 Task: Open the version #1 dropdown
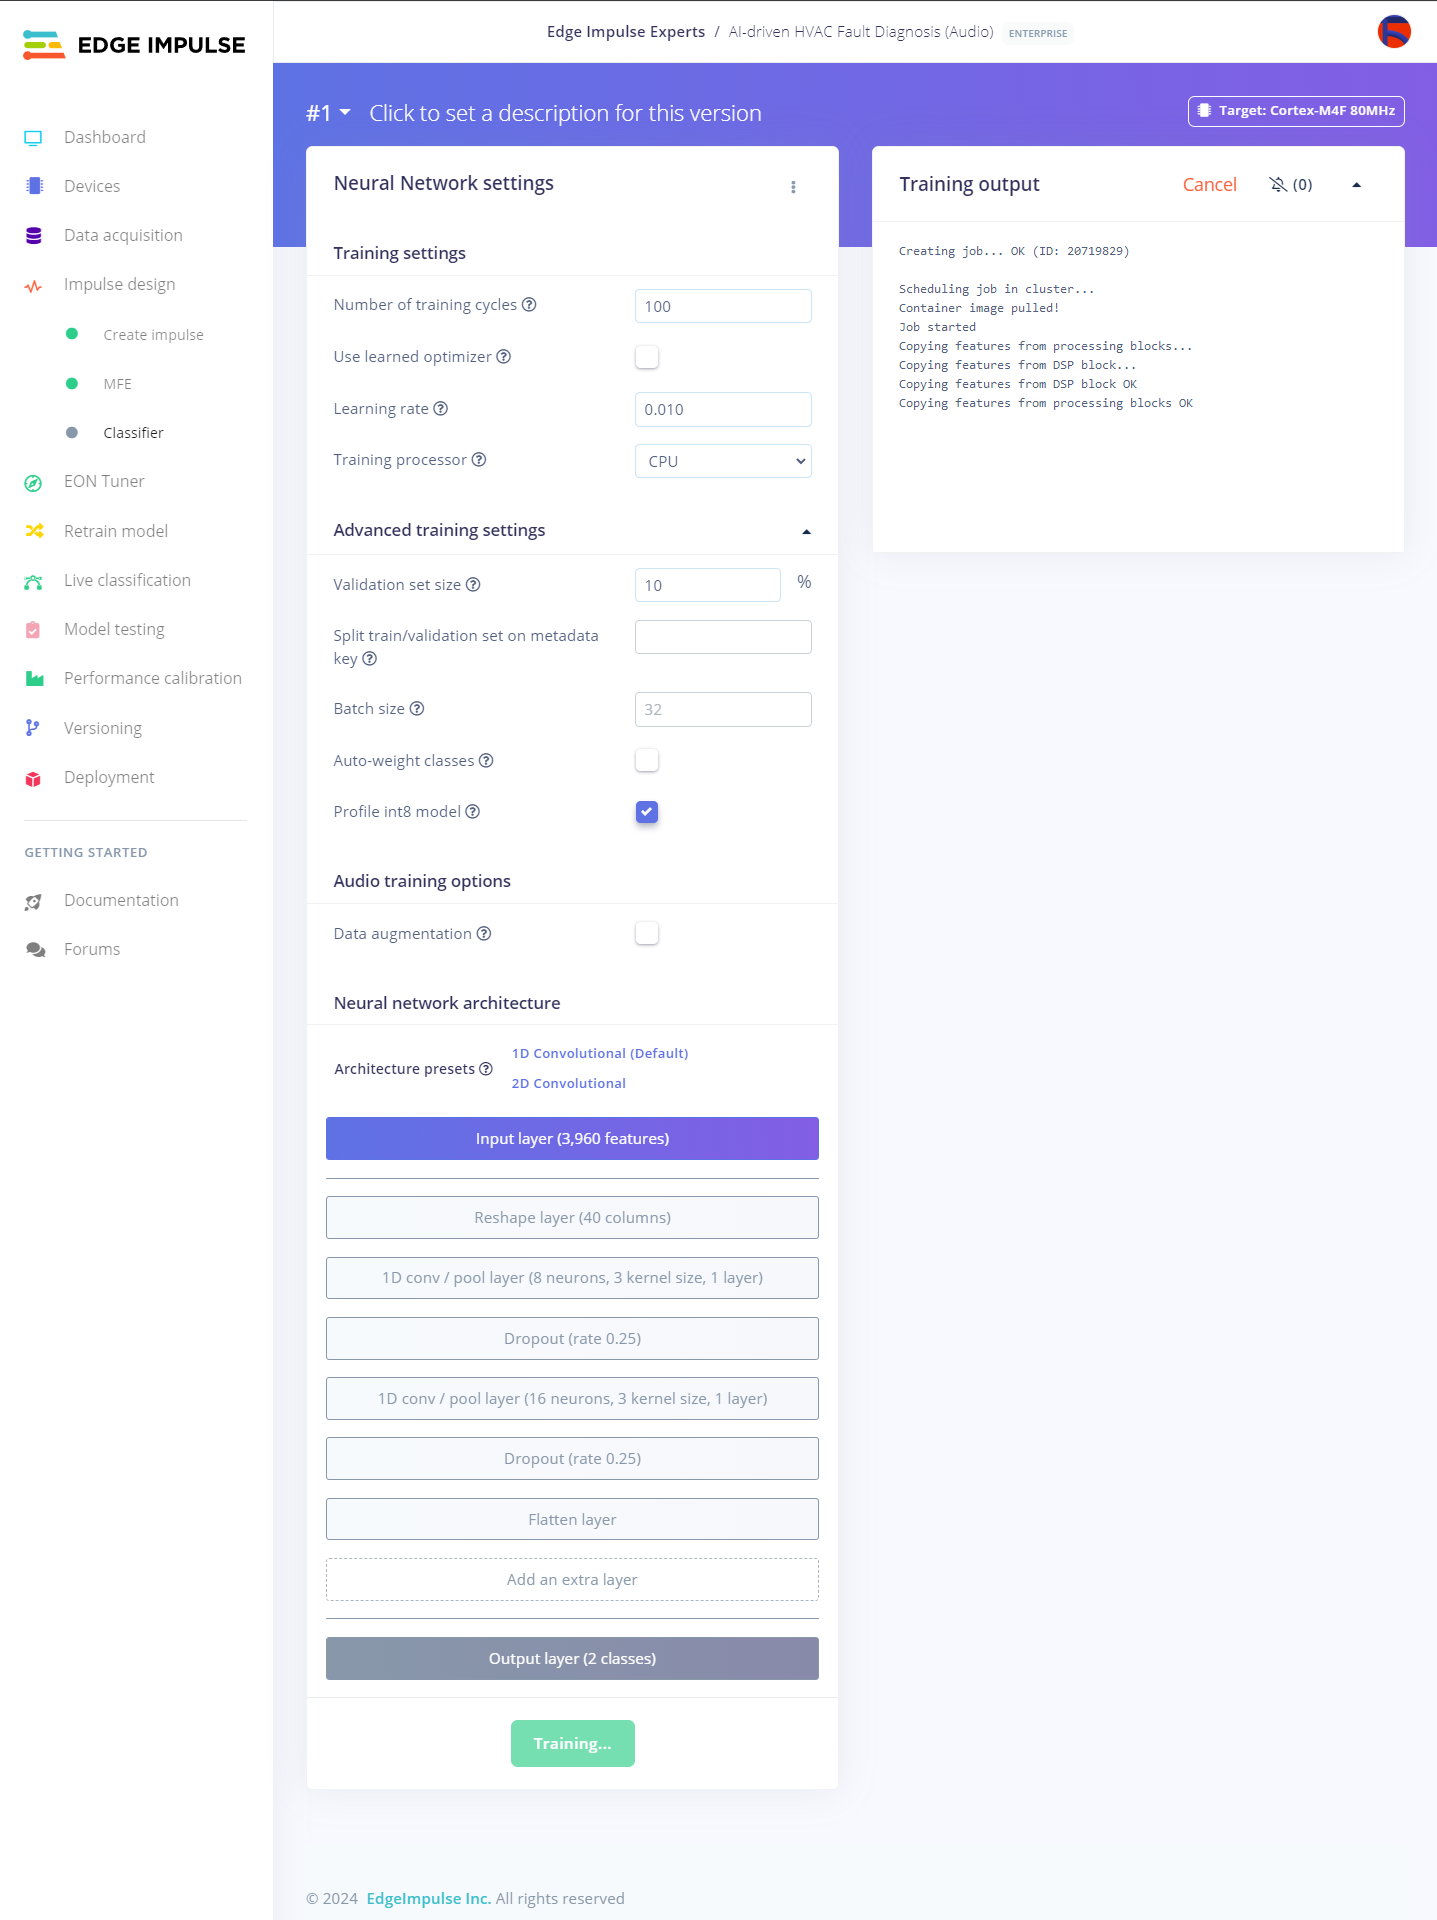coord(328,113)
